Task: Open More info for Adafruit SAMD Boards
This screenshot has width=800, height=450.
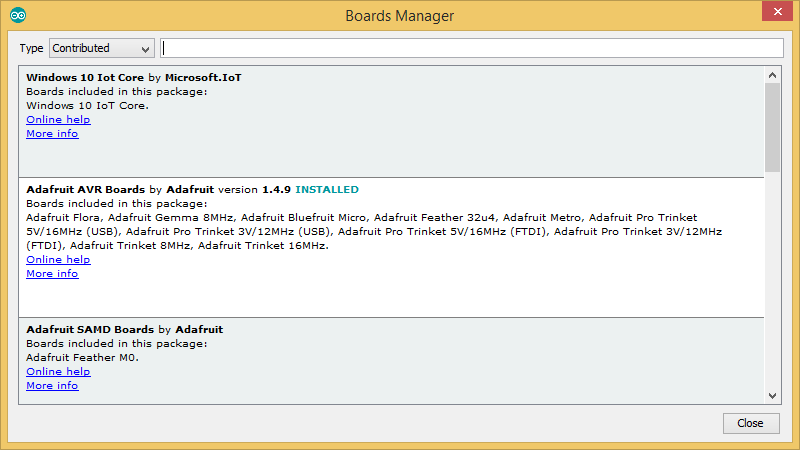Action: pyautogui.click(x=52, y=385)
